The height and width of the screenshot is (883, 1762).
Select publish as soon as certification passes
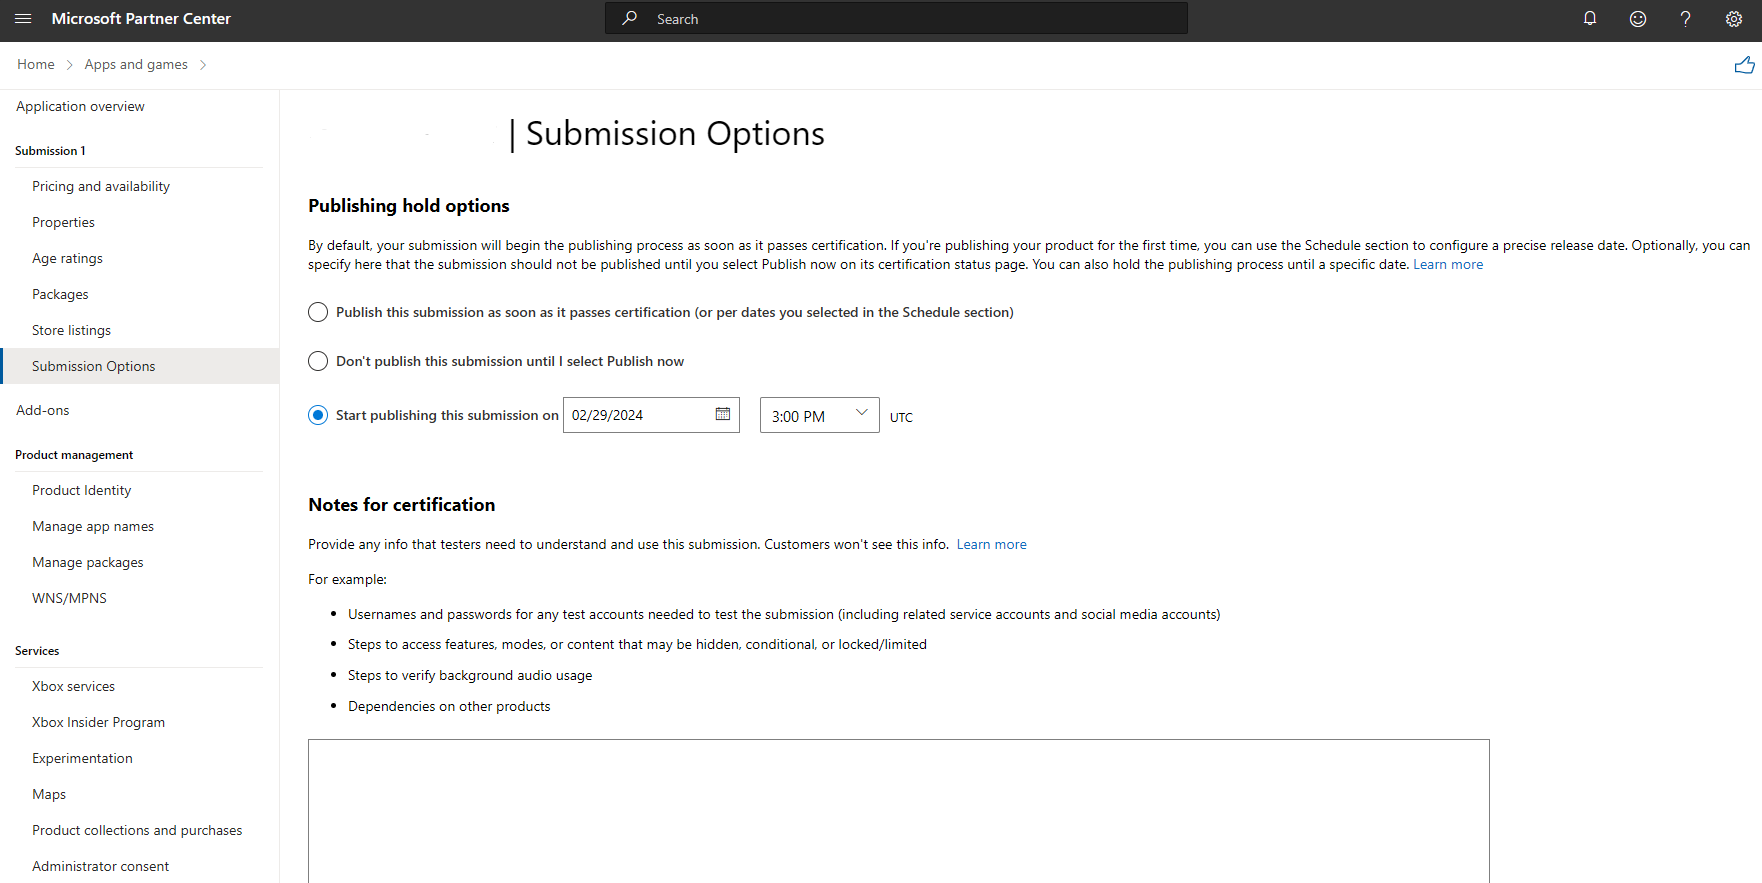318,312
